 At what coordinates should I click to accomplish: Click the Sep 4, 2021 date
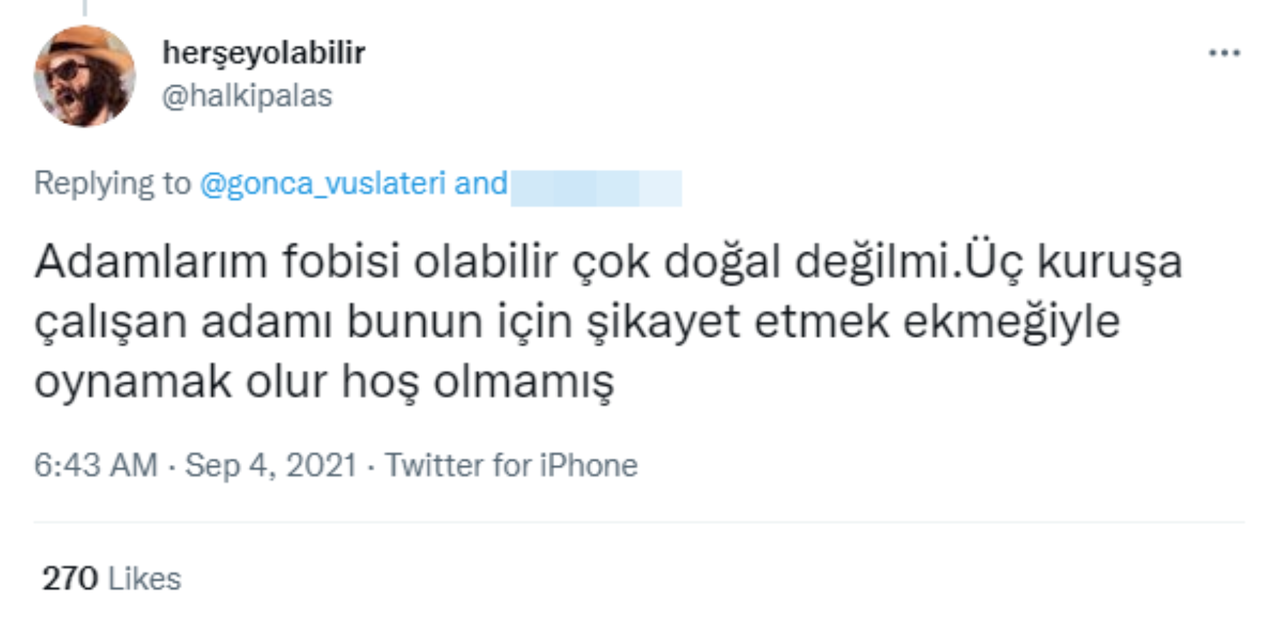pyautogui.click(x=270, y=465)
